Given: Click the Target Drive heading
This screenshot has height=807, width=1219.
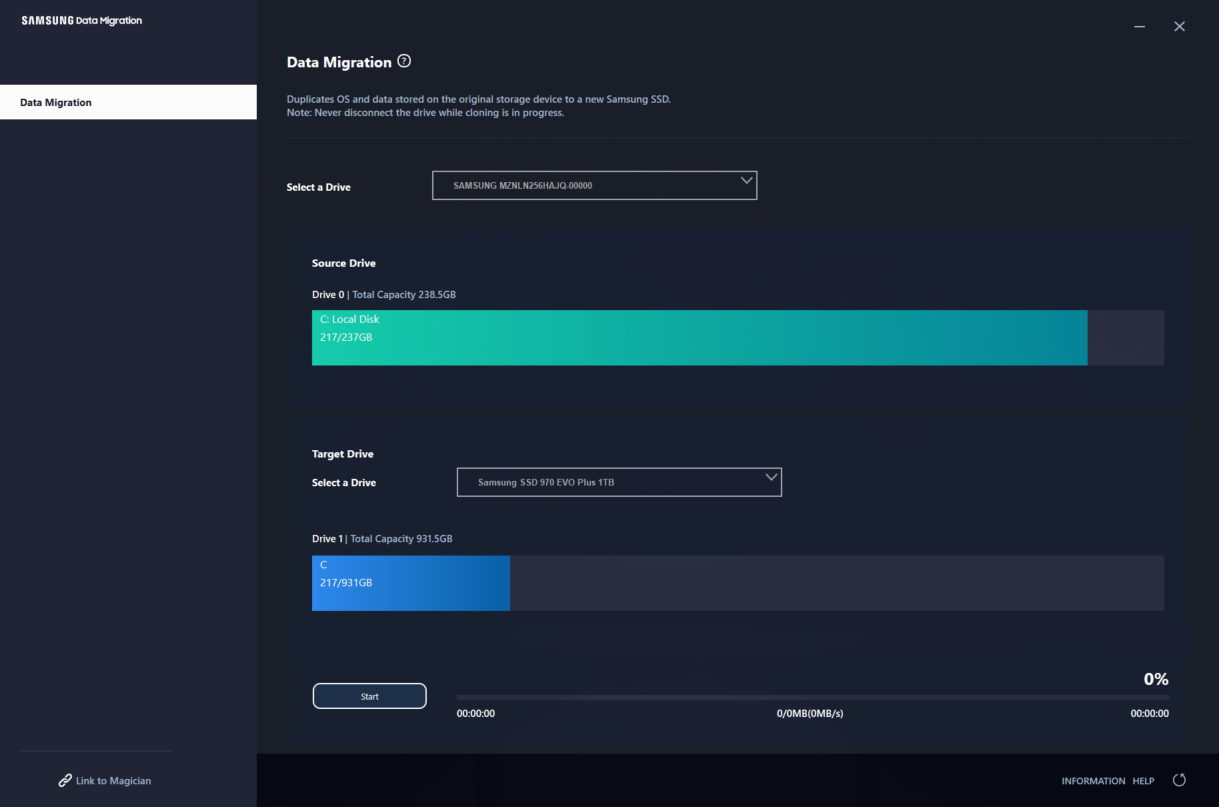Looking at the screenshot, I should point(342,454).
